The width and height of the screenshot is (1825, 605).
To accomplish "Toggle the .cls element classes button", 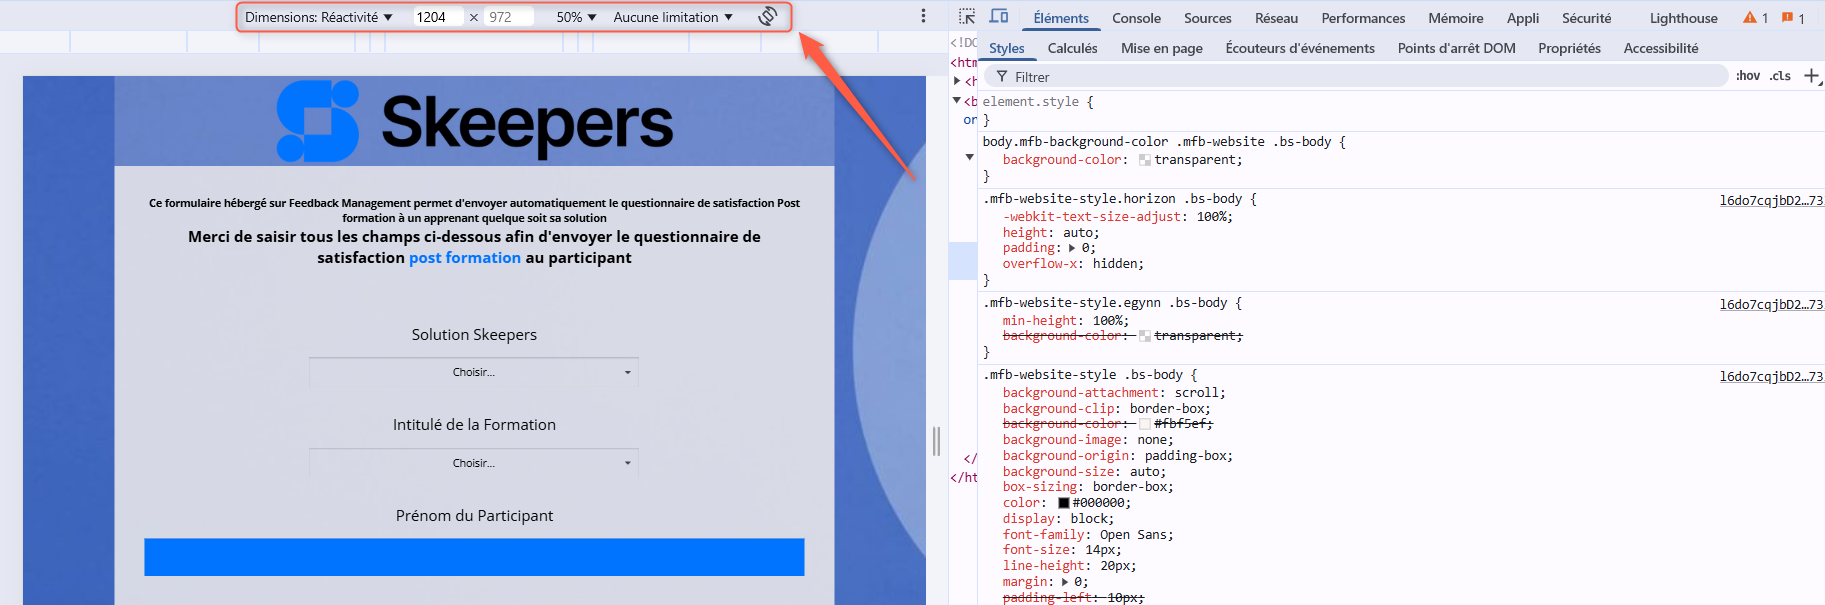I will point(1780,76).
